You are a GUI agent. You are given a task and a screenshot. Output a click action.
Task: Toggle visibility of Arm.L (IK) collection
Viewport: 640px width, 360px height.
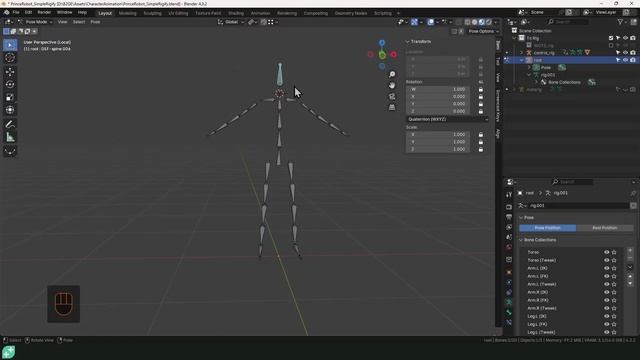pos(607,268)
